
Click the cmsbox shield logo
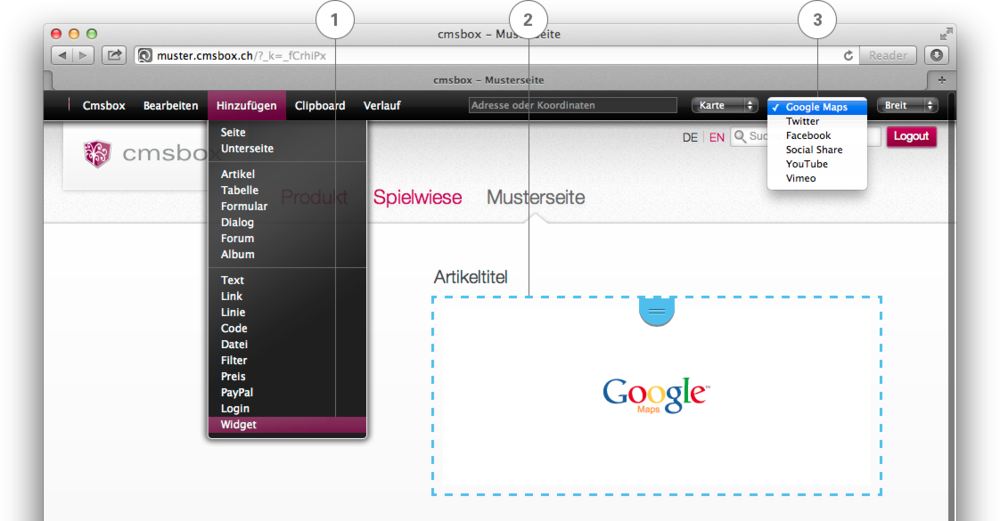[x=97, y=154]
